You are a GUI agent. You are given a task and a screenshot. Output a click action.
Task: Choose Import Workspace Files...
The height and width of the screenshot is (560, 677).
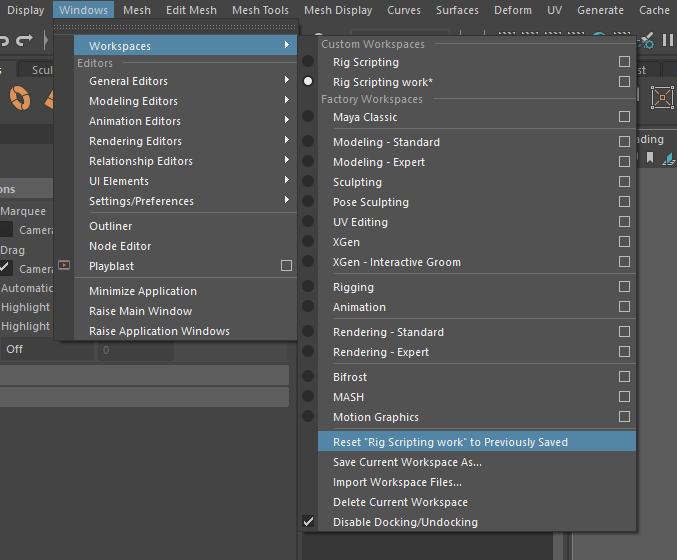477,482
